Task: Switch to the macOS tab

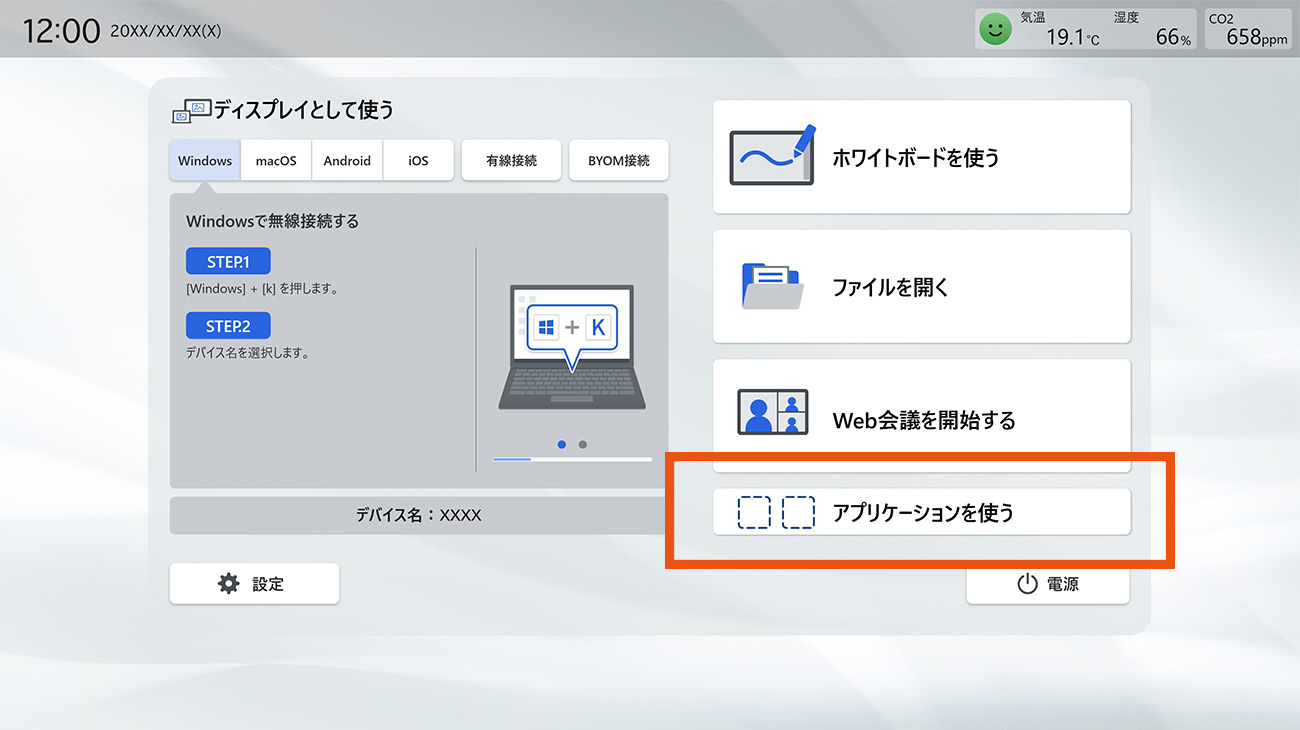Action: pos(276,160)
